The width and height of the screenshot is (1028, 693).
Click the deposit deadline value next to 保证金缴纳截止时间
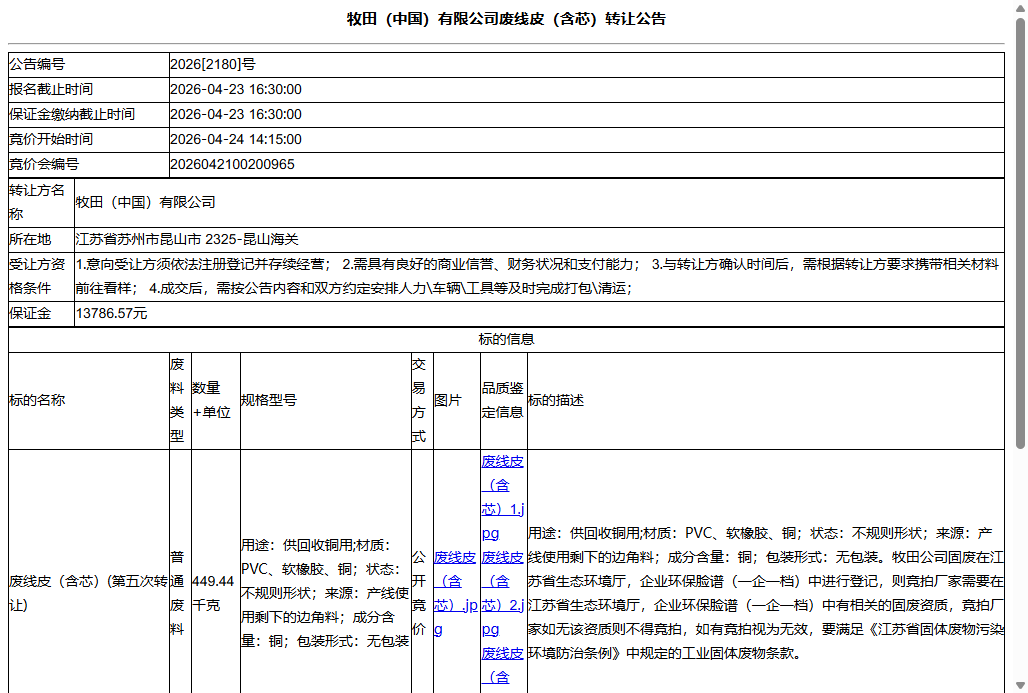pos(236,114)
